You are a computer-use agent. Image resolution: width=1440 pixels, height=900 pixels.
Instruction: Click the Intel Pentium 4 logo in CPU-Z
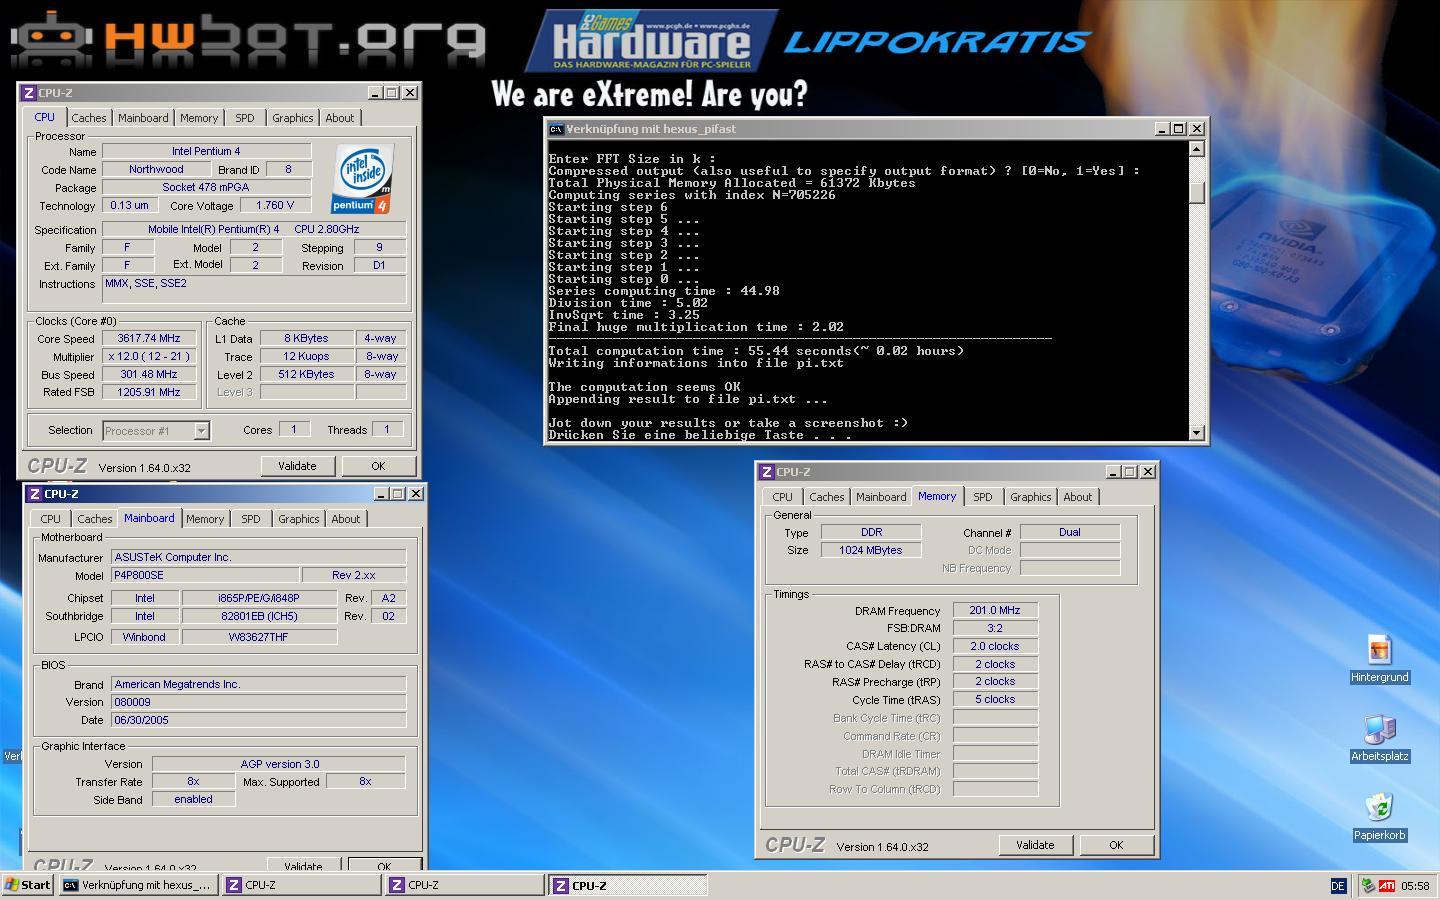(x=362, y=179)
